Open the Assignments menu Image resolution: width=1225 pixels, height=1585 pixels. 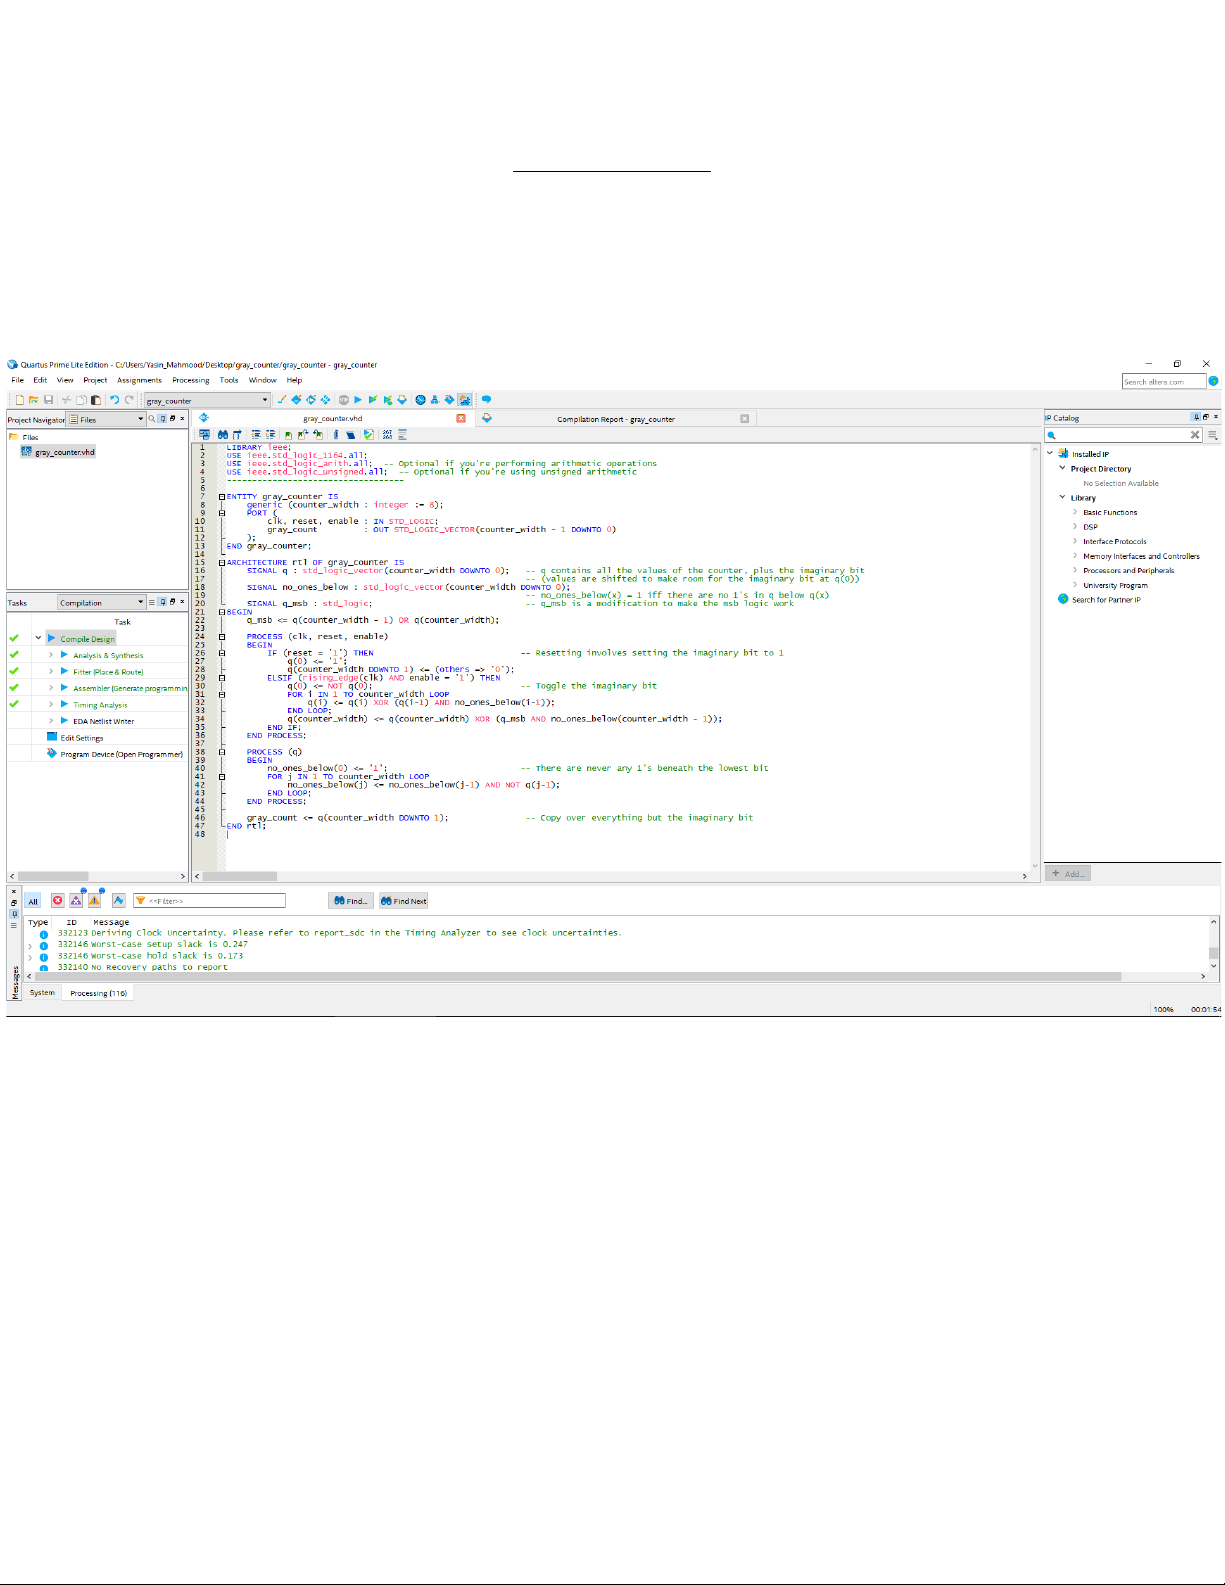(139, 380)
